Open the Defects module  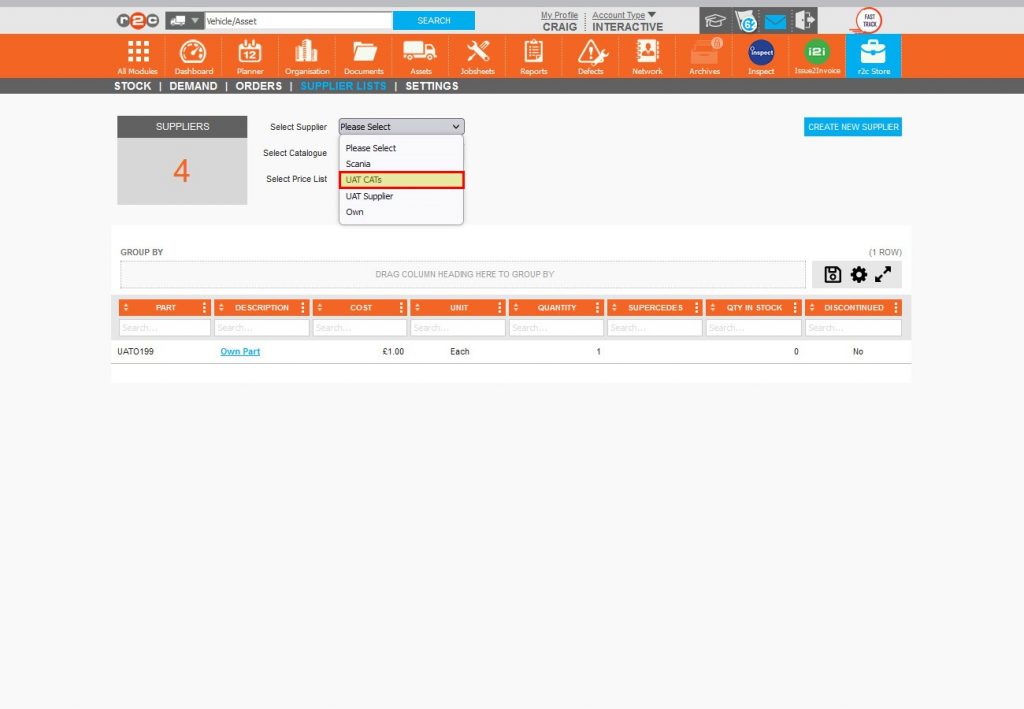coord(590,56)
